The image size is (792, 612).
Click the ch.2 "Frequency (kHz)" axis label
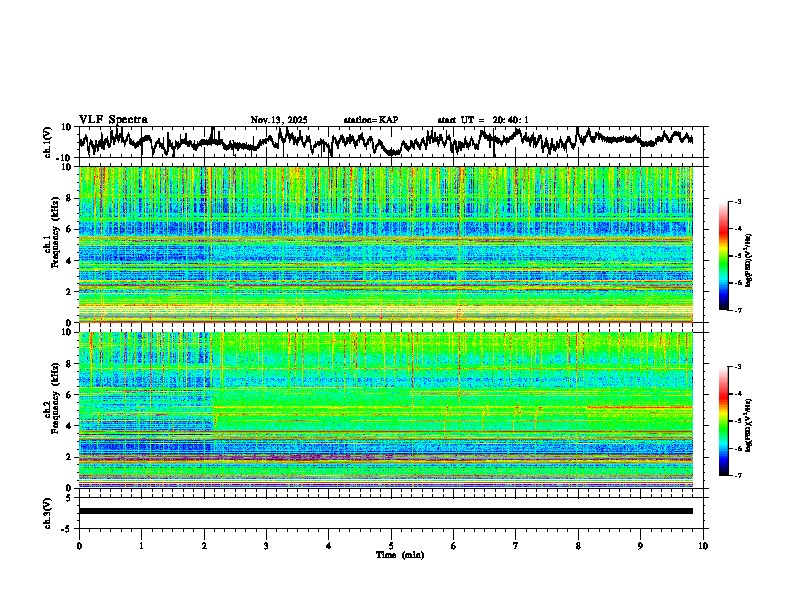56,398
